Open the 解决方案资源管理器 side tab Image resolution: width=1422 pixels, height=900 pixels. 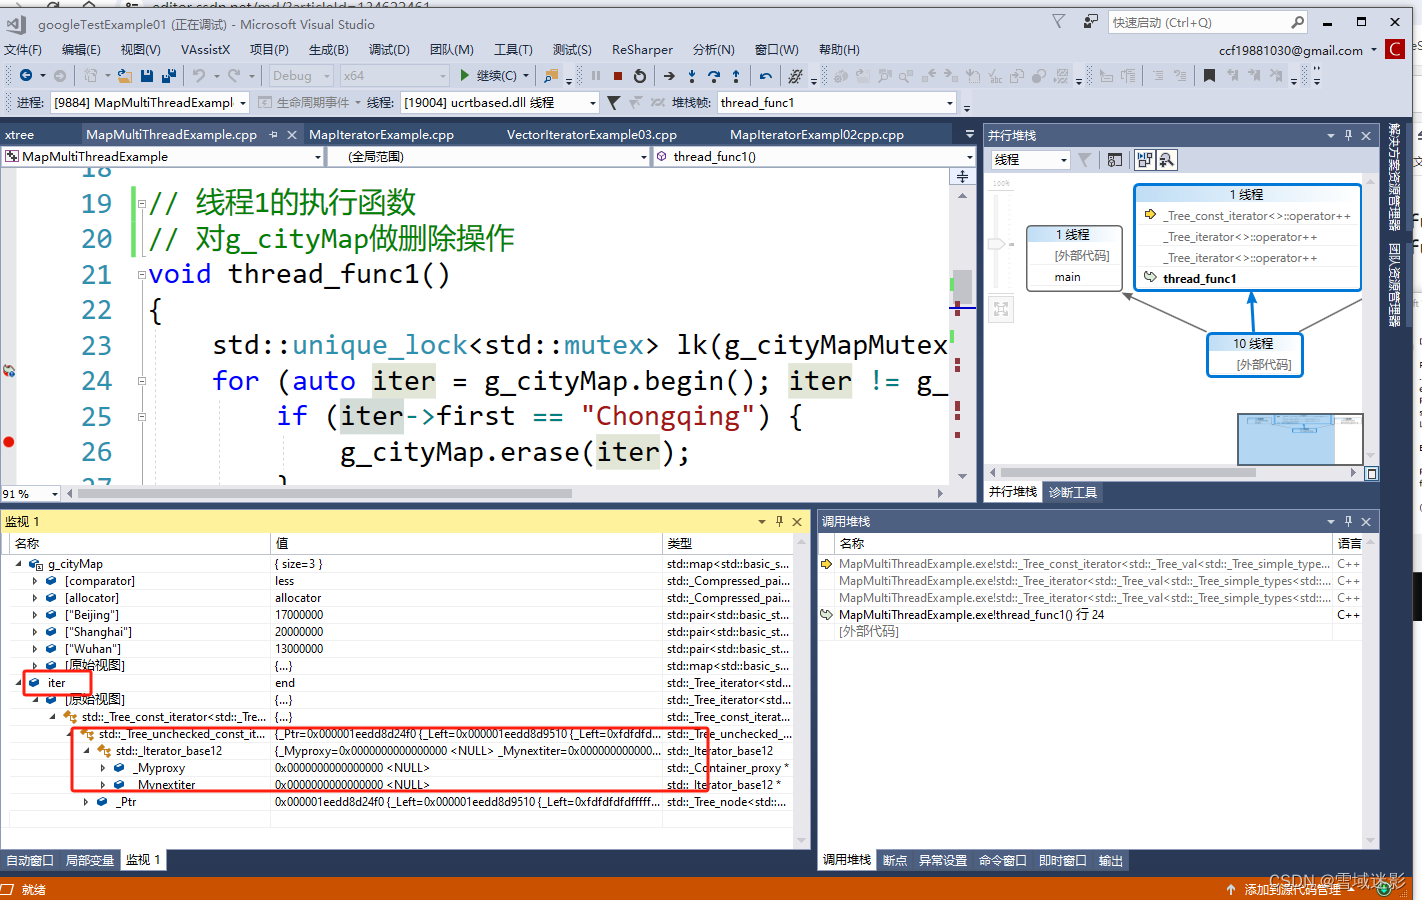tap(1393, 176)
